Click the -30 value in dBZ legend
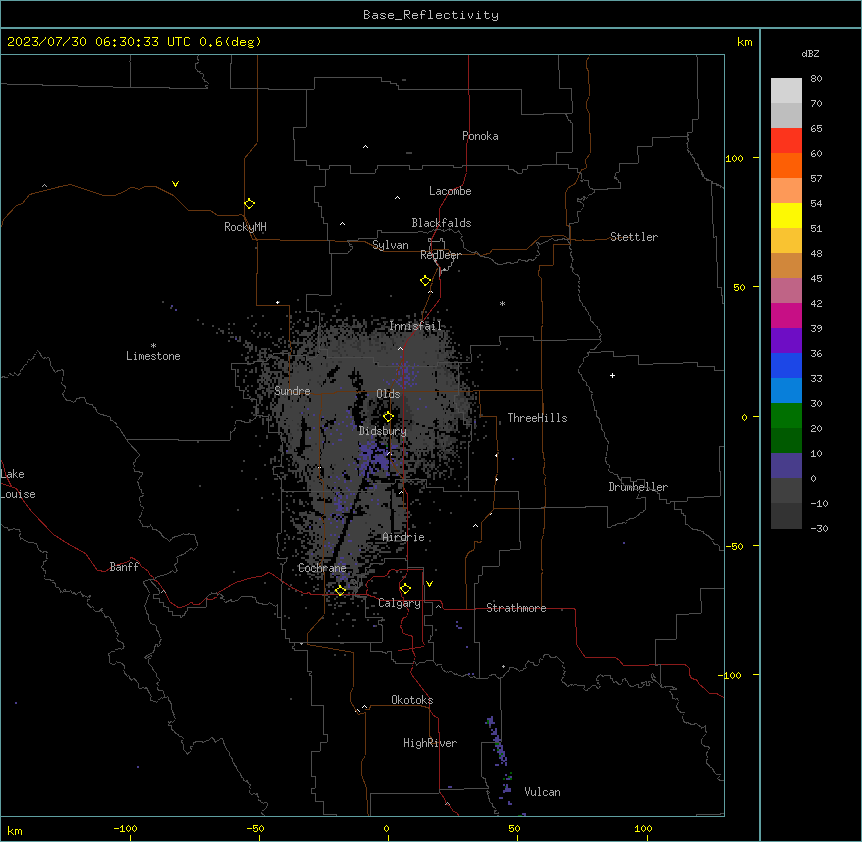This screenshot has height=842, width=862. 819,528
